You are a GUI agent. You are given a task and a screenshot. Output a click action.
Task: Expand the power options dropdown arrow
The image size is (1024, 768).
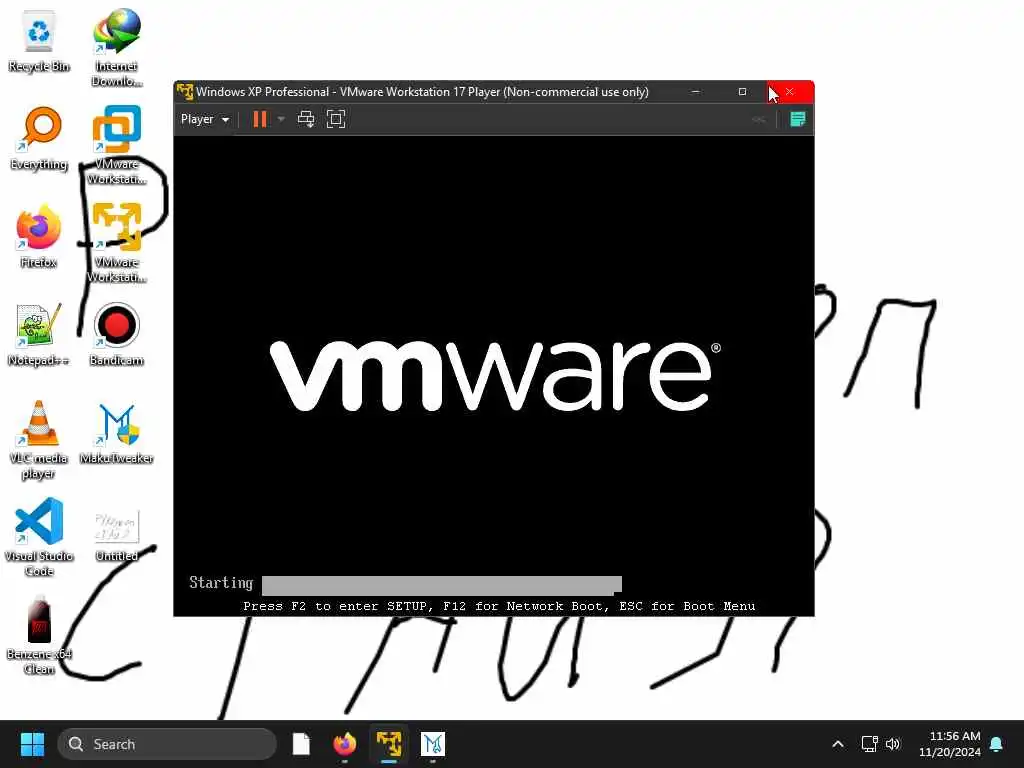281,119
